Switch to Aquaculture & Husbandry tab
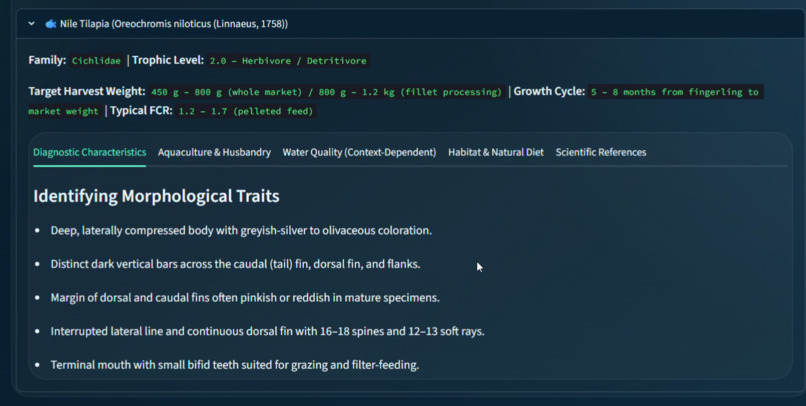This screenshot has width=806, height=406. coord(214,152)
